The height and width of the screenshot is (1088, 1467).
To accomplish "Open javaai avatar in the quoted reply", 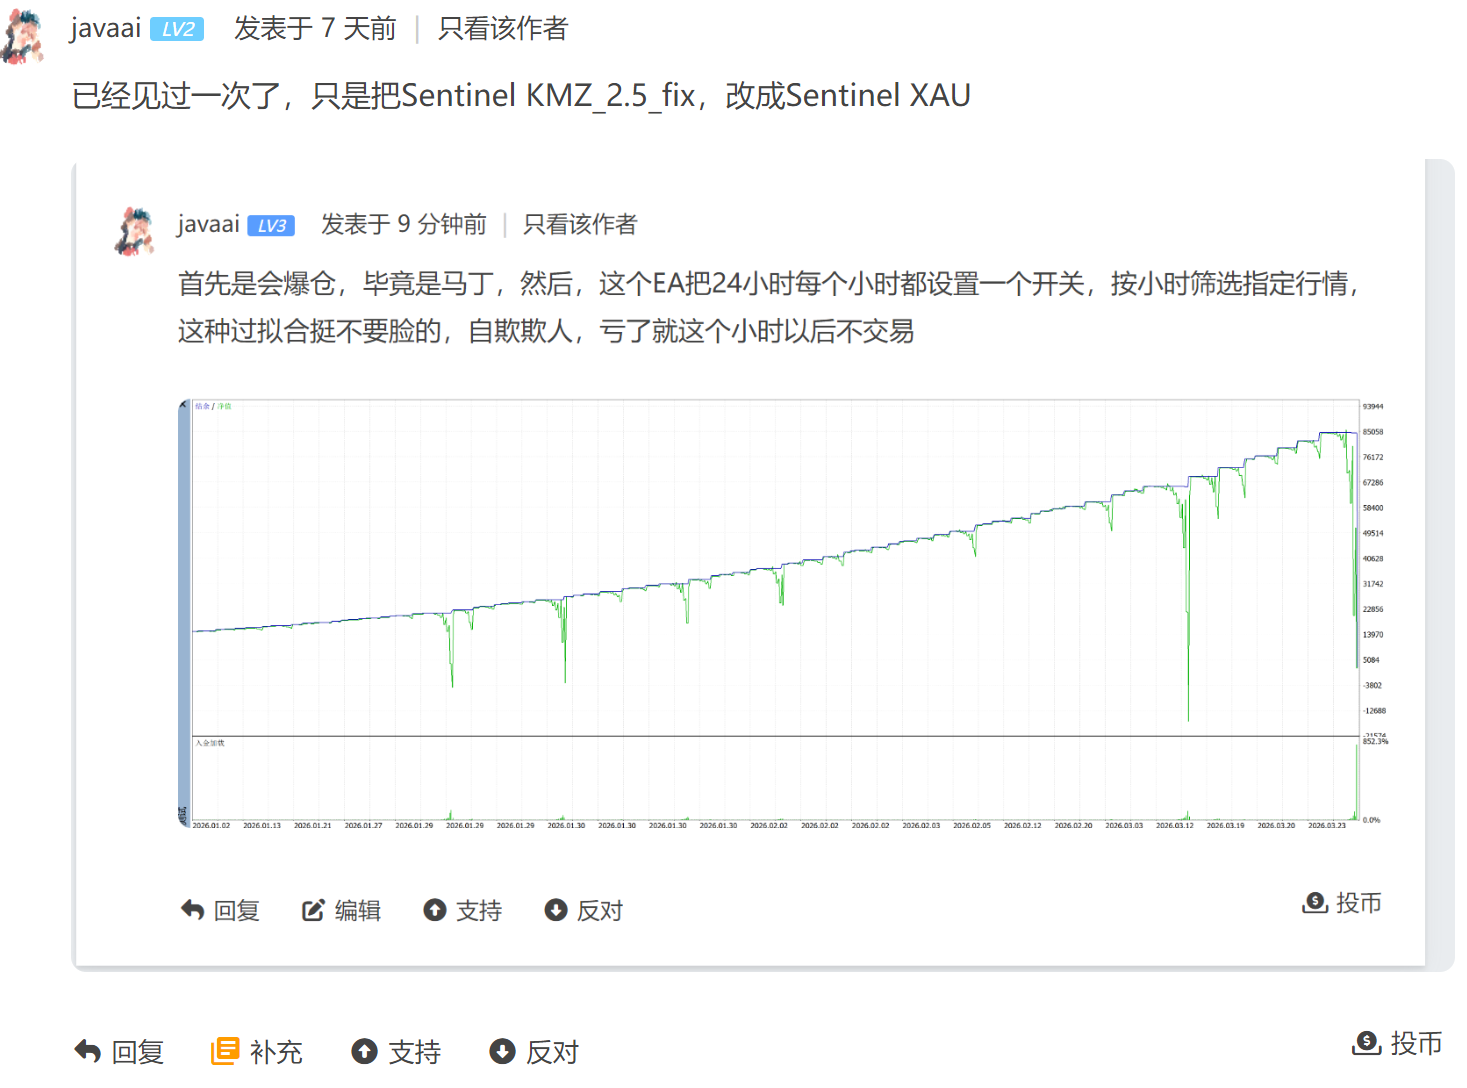I will tap(135, 231).
